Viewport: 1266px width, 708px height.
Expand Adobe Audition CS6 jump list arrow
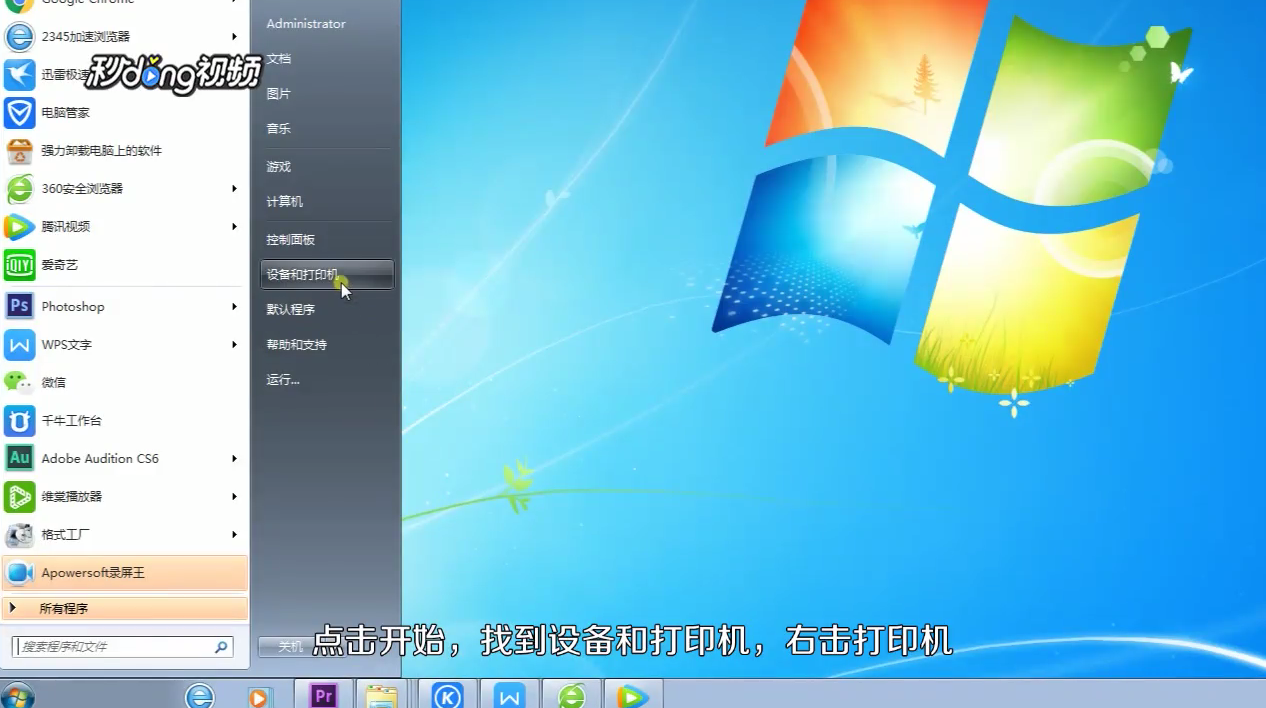click(235, 459)
